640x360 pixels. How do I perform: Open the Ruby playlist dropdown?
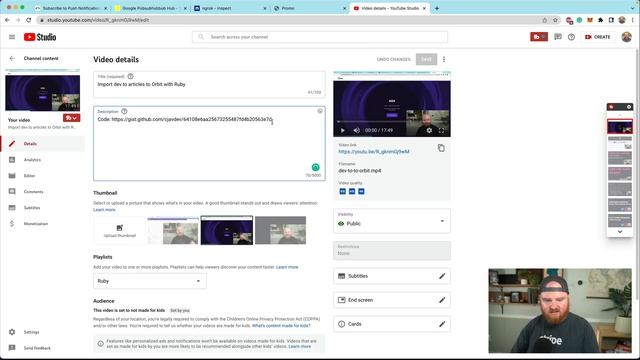point(149,281)
